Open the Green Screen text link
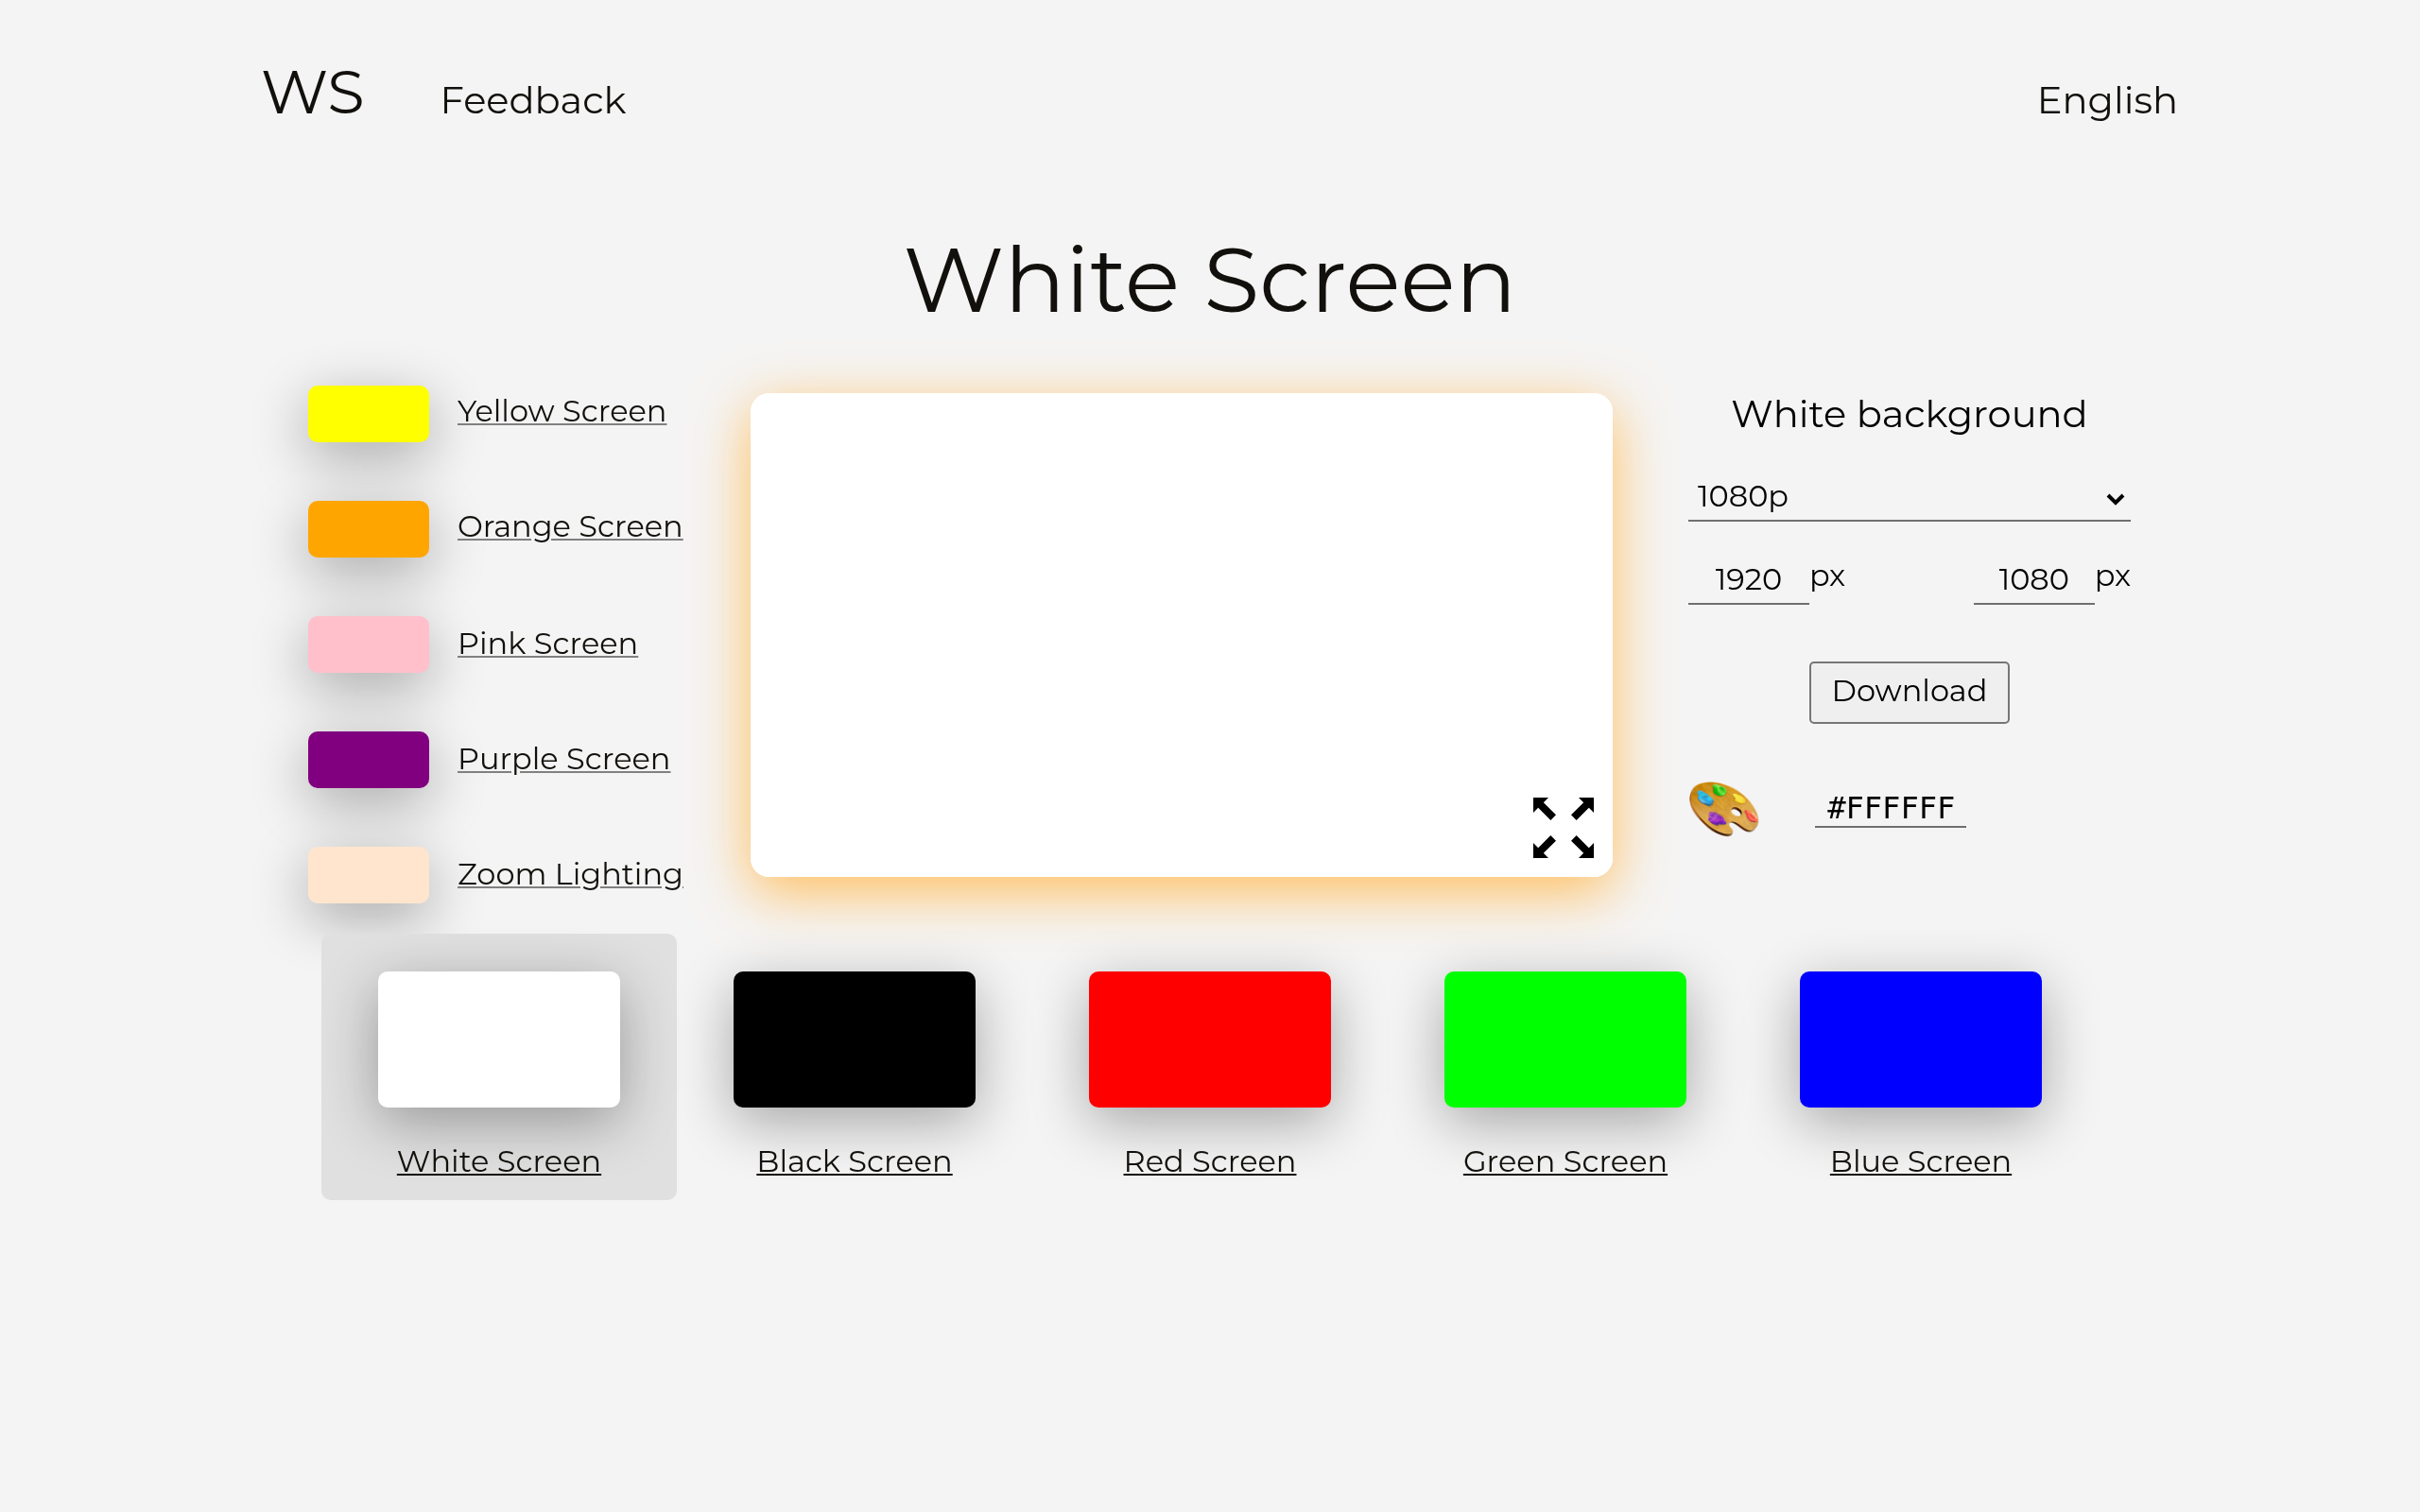This screenshot has height=1512, width=2420. 1565,1161
